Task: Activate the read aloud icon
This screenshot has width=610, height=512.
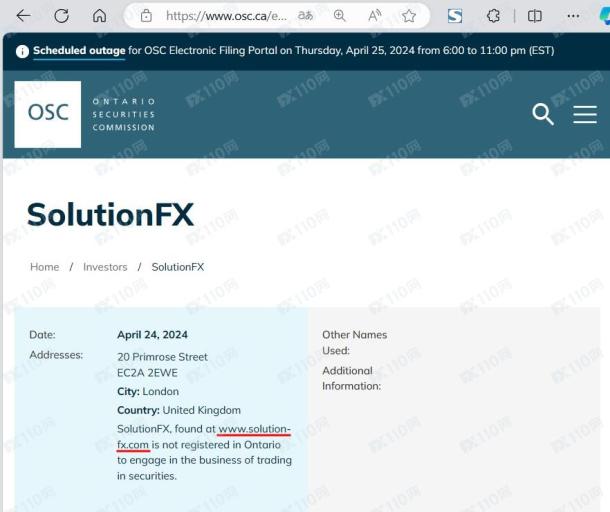Action: [374, 16]
